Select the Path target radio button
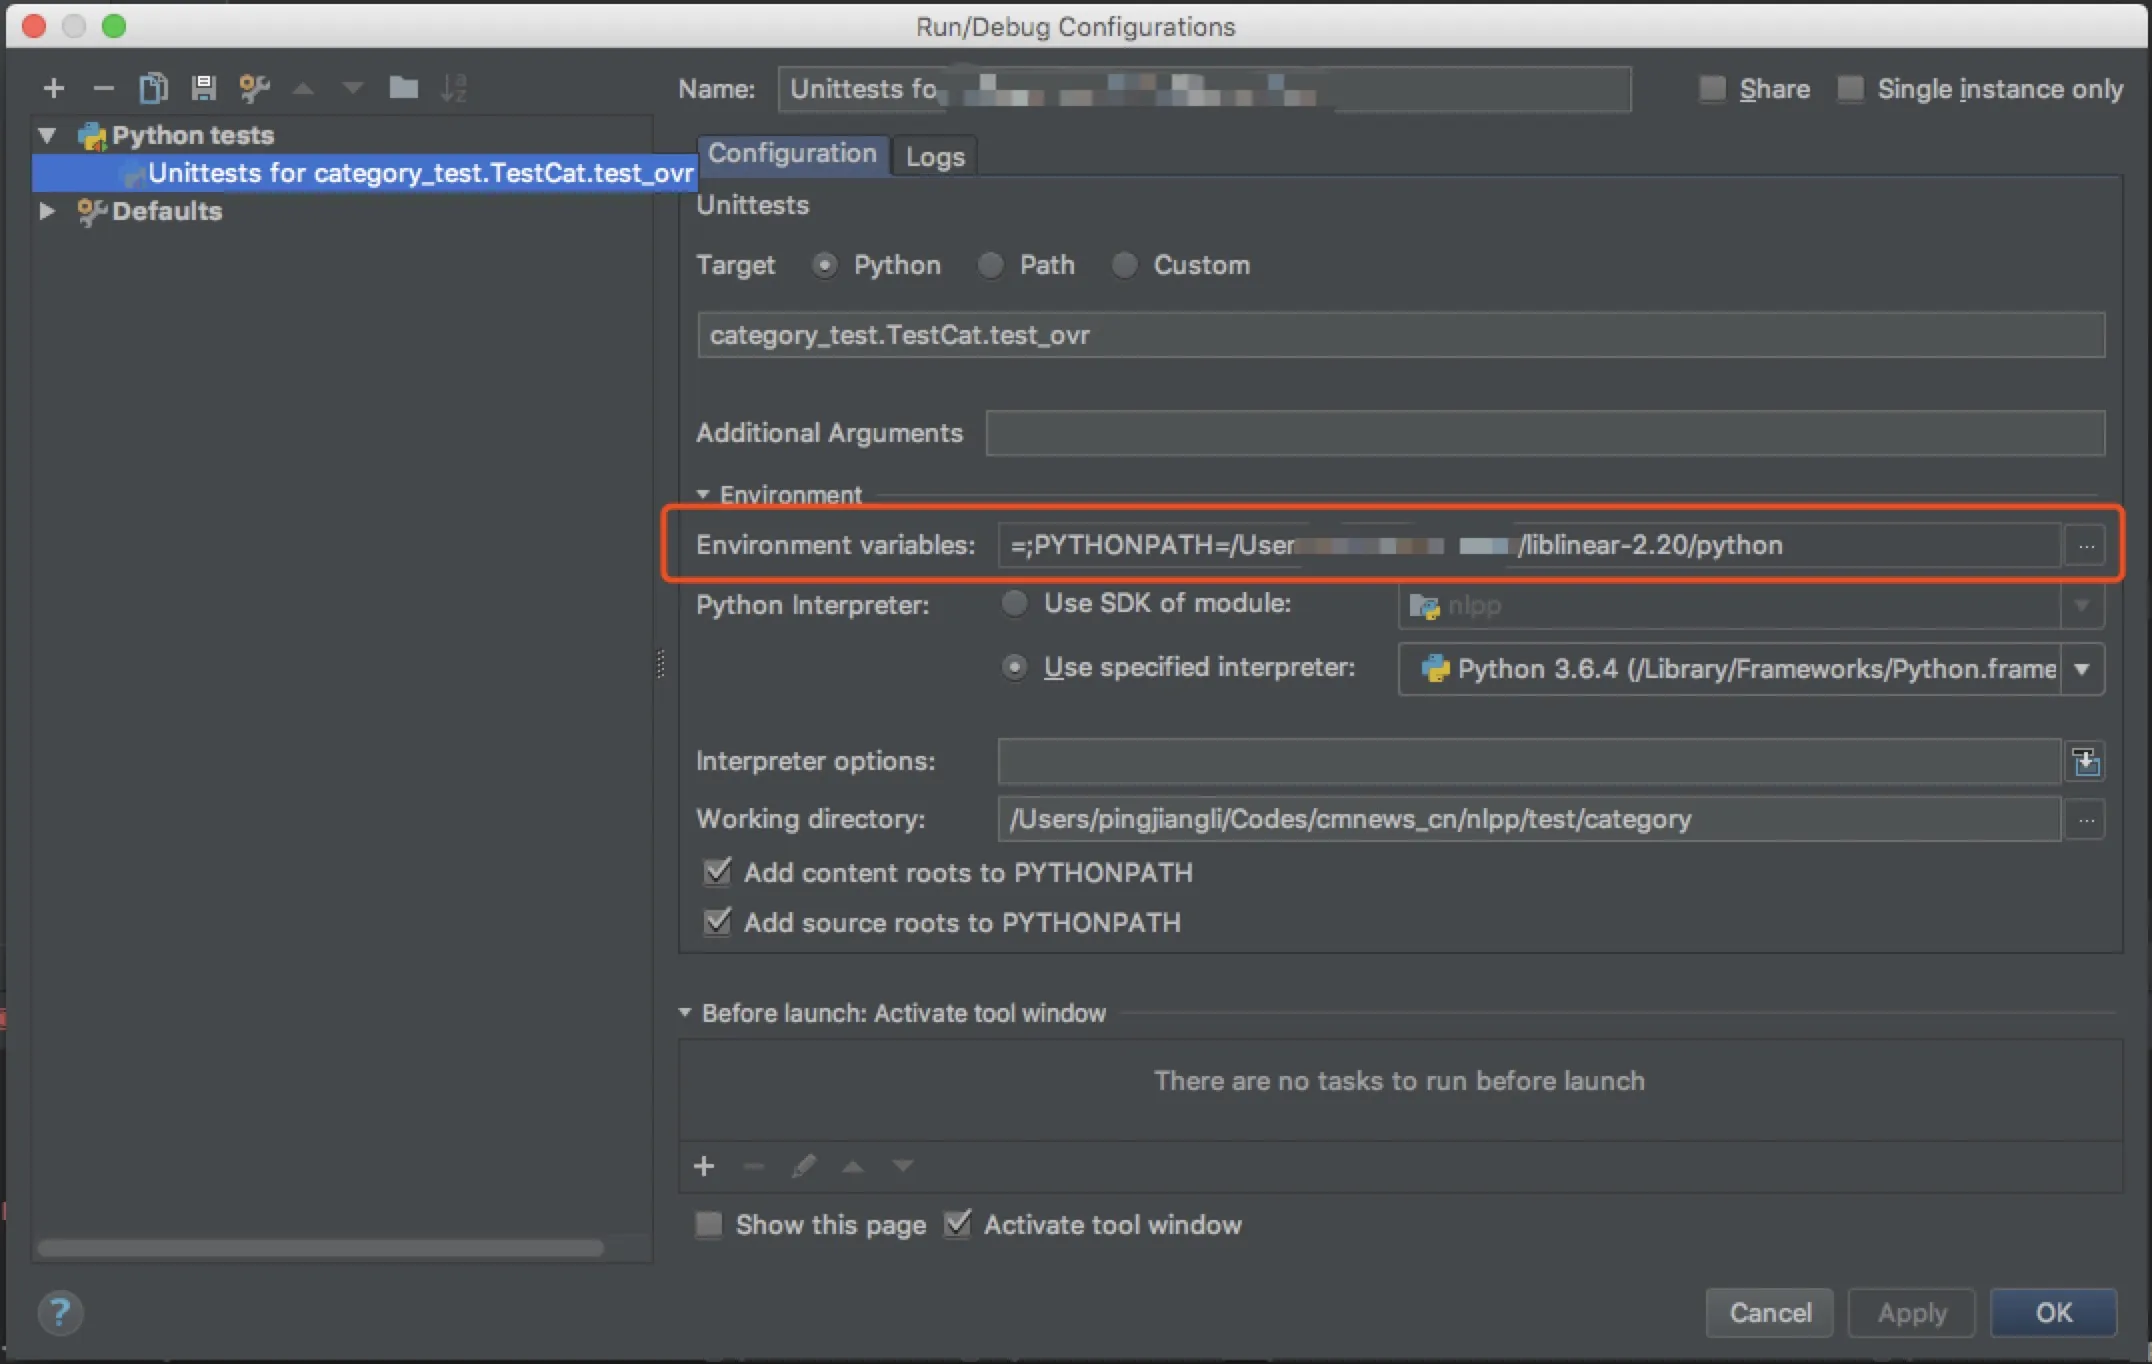The height and width of the screenshot is (1364, 2152). (x=990, y=265)
